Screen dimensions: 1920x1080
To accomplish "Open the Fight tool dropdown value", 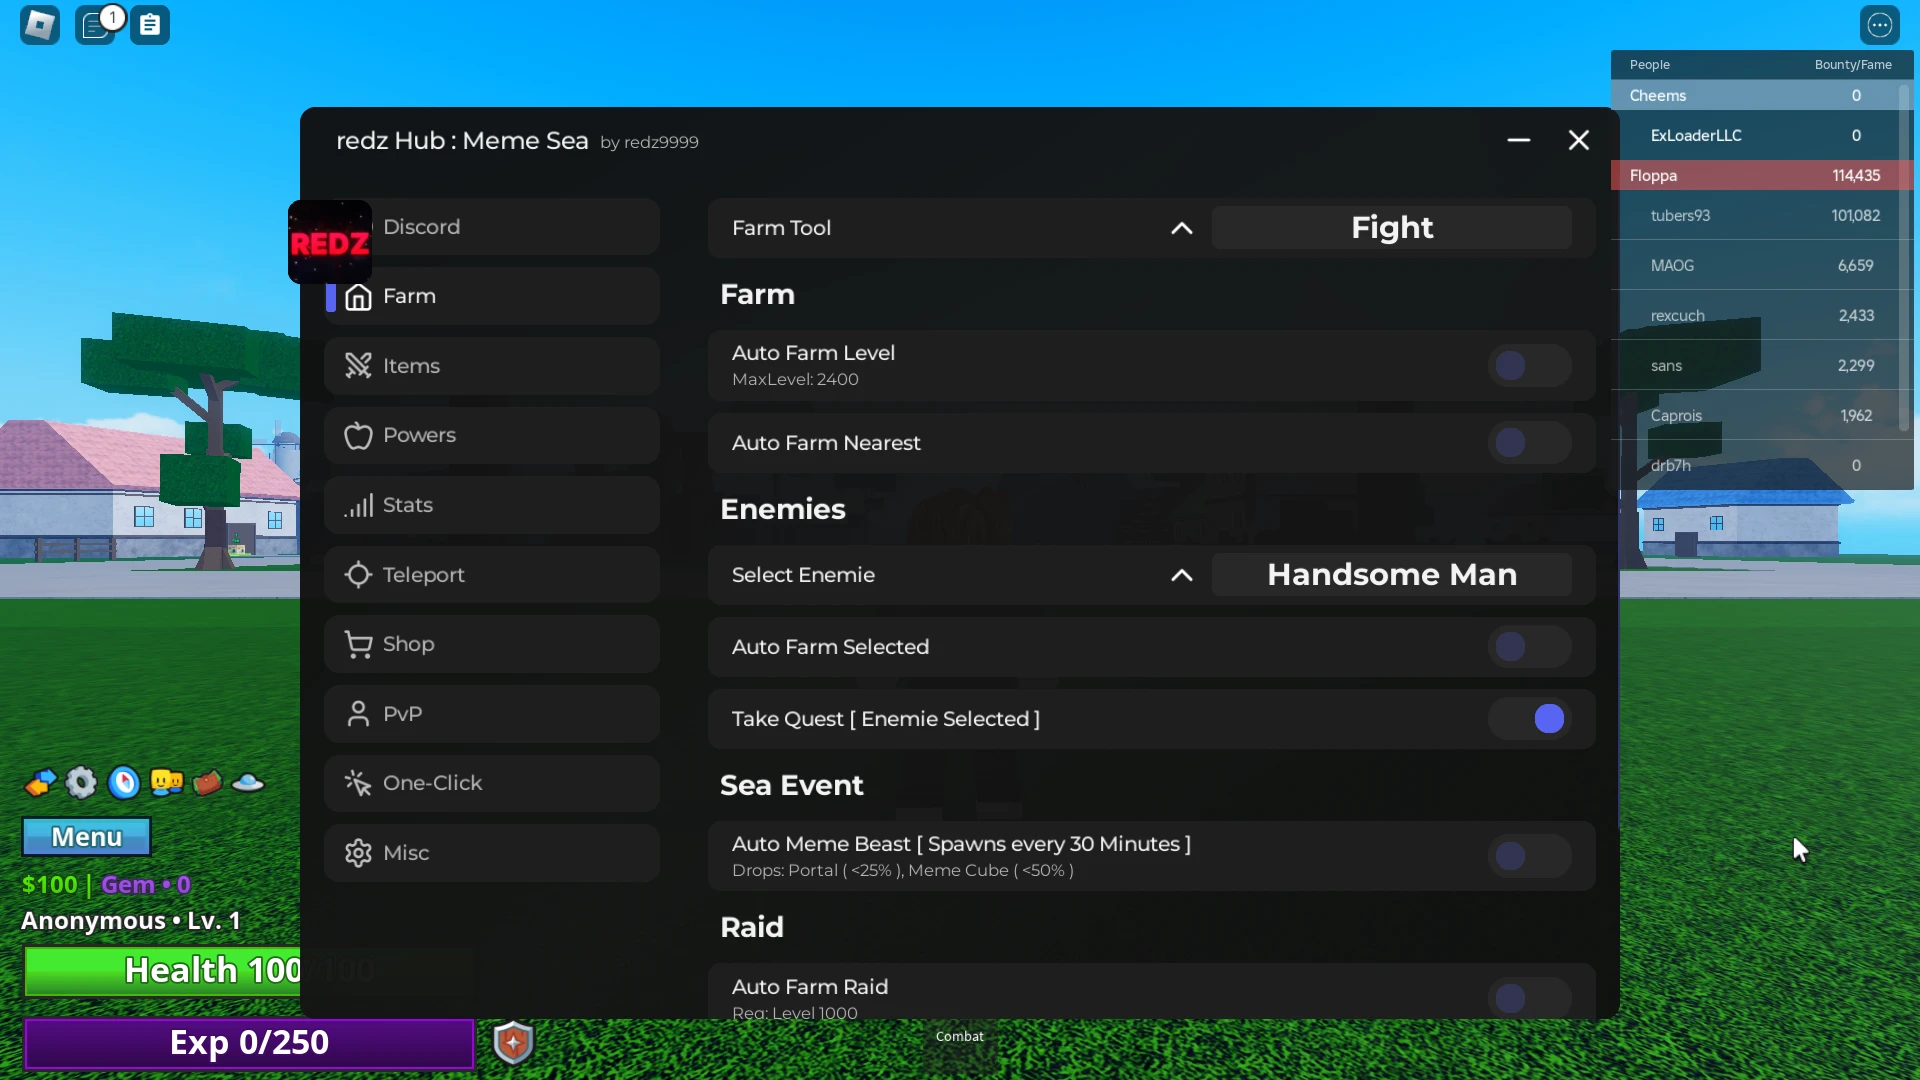I will click(x=1392, y=227).
